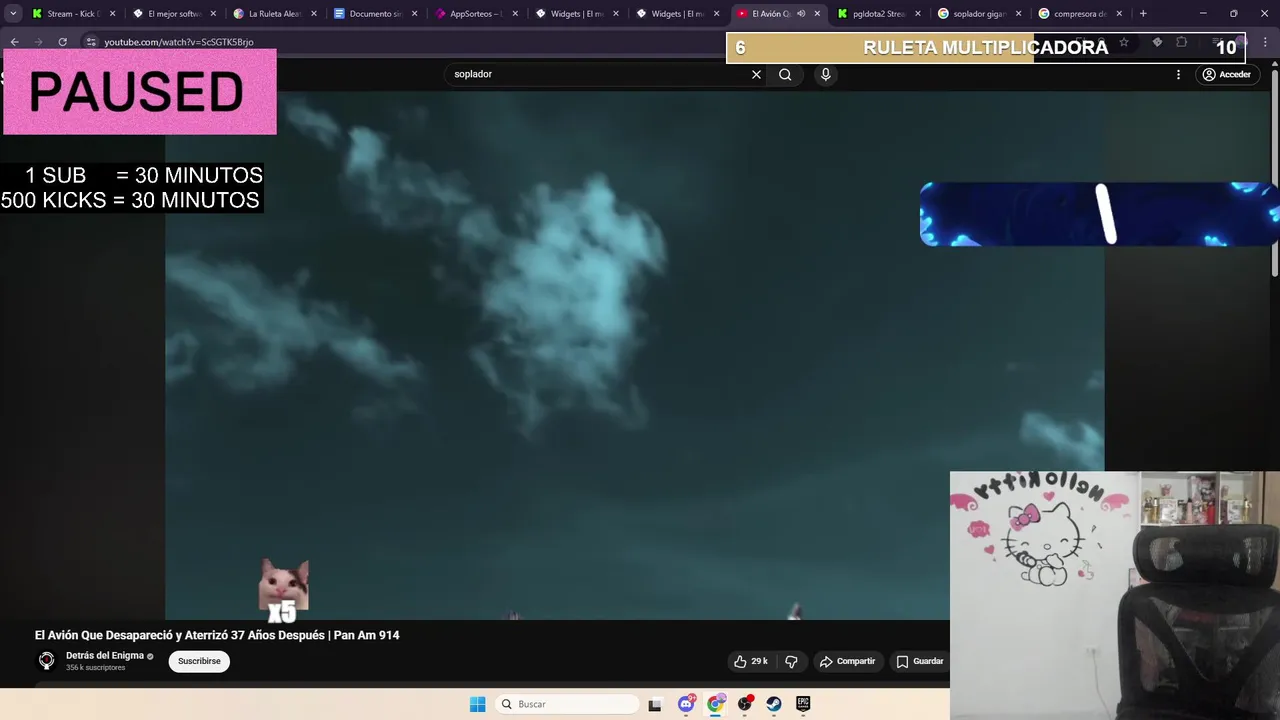Click the Windows taskbar Buscar search box
The height and width of the screenshot is (720, 1280).
point(568,704)
